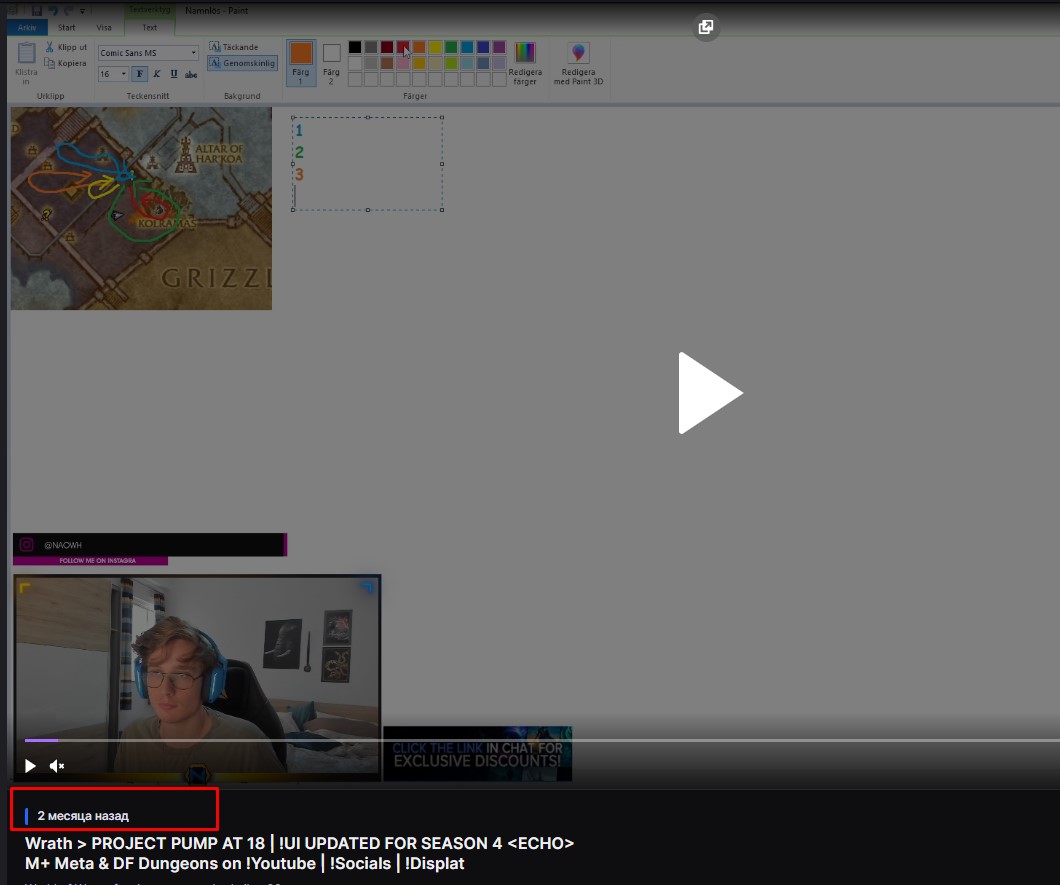Viewport: 1060px width, 885px height.
Task: Click the small play button in player controls
Action: tap(30, 766)
